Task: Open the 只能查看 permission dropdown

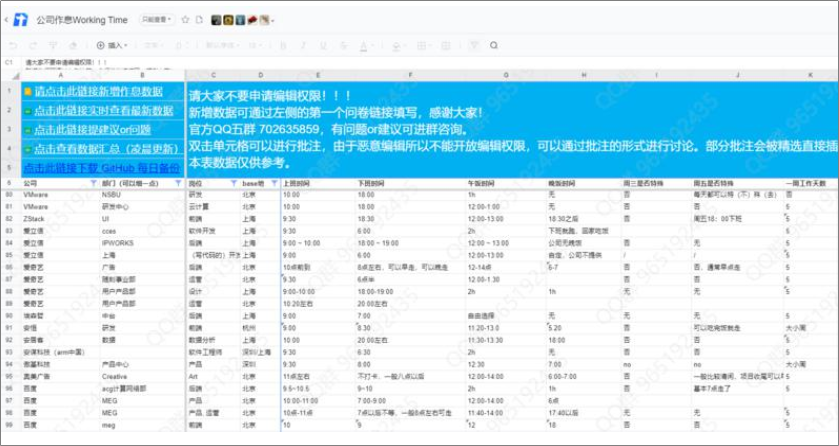Action: click(x=157, y=20)
